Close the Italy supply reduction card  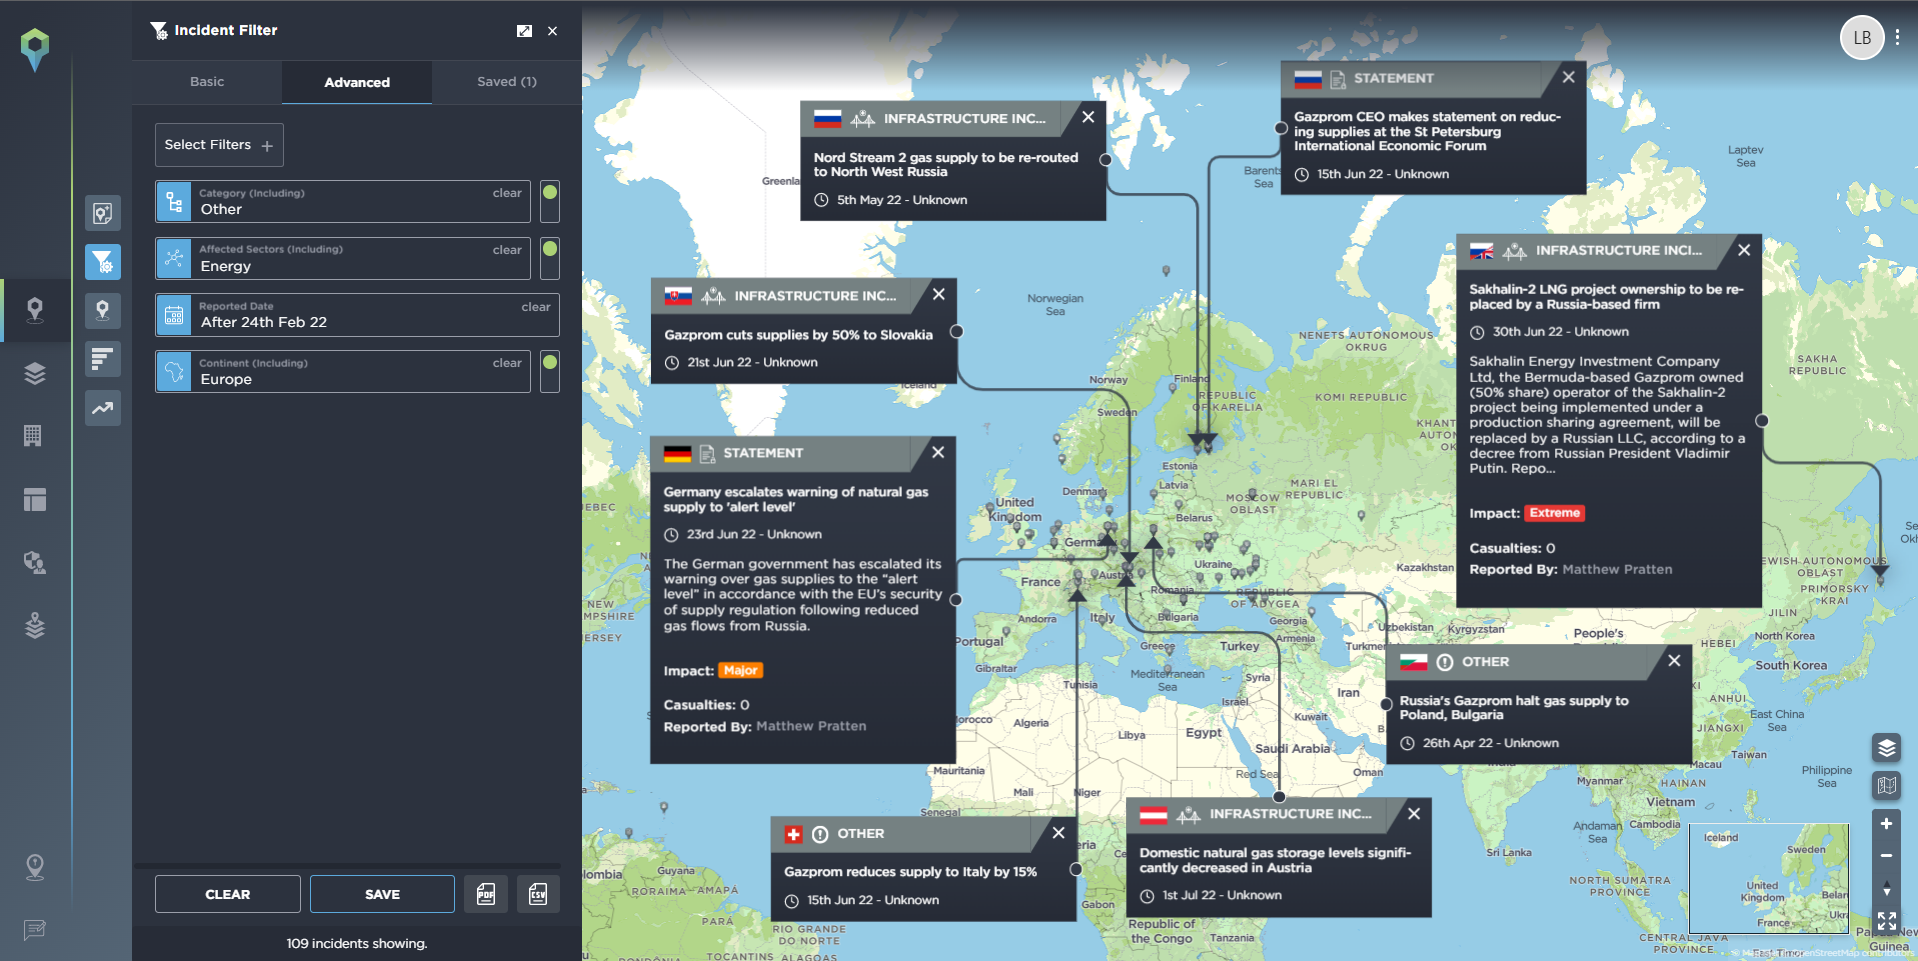(1058, 832)
